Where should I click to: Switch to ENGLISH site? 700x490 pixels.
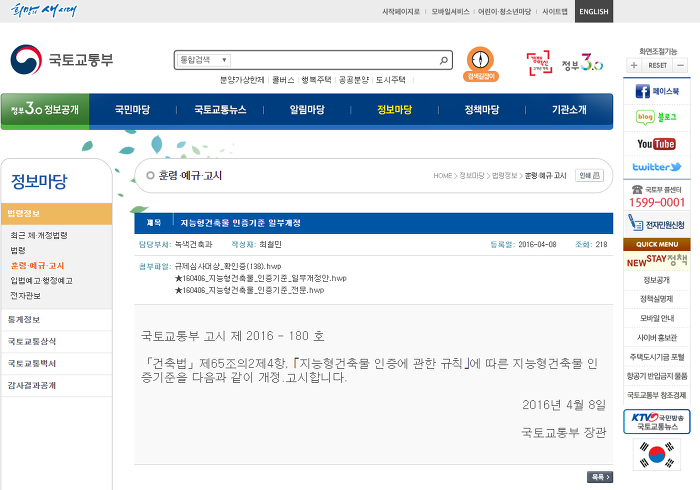(594, 11)
